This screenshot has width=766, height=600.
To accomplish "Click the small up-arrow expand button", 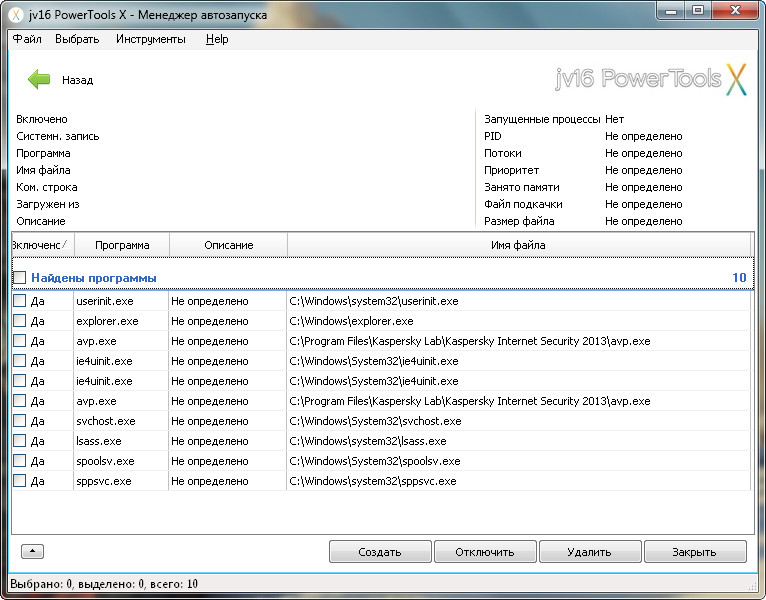I will click(32, 551).
